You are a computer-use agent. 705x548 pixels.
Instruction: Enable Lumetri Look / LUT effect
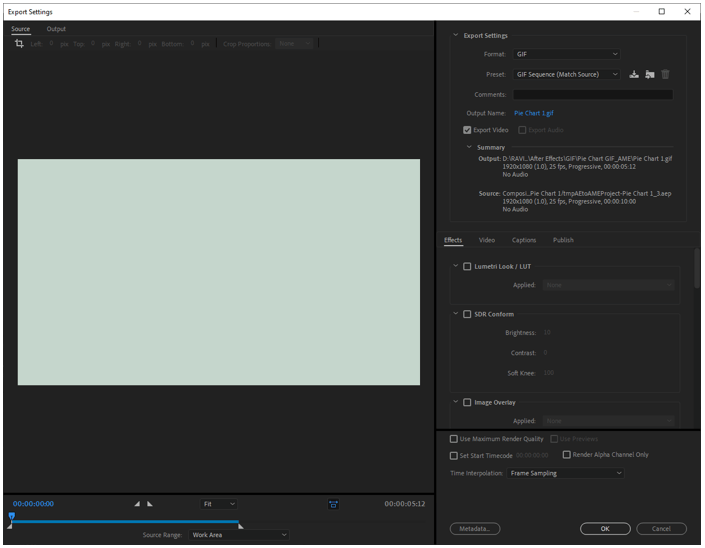467,267
